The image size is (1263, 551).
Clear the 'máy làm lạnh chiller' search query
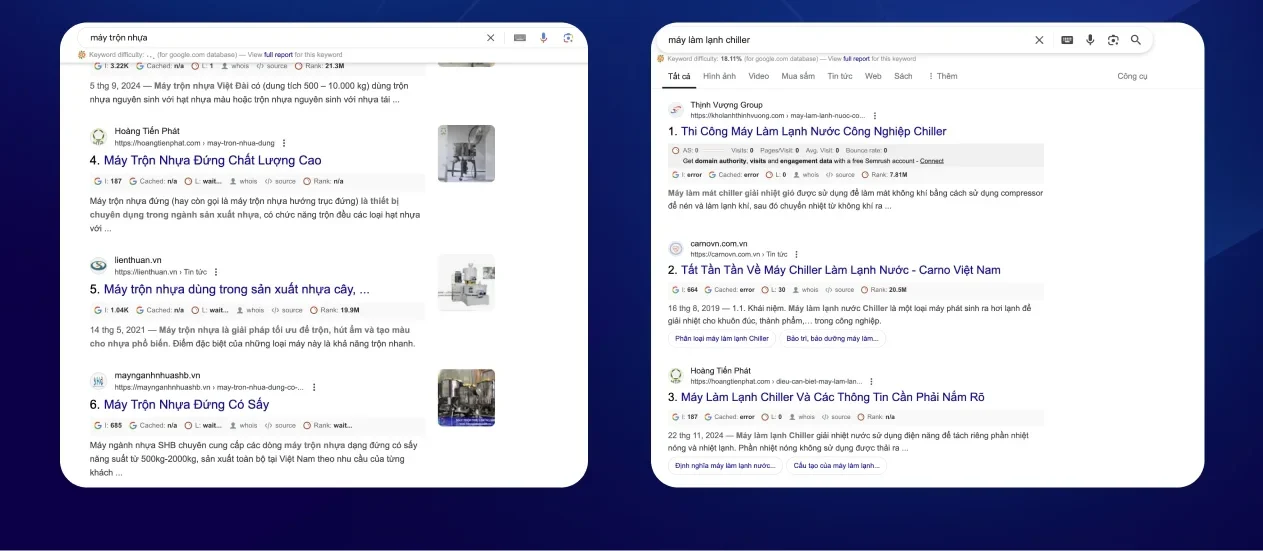click(1039, 40)
